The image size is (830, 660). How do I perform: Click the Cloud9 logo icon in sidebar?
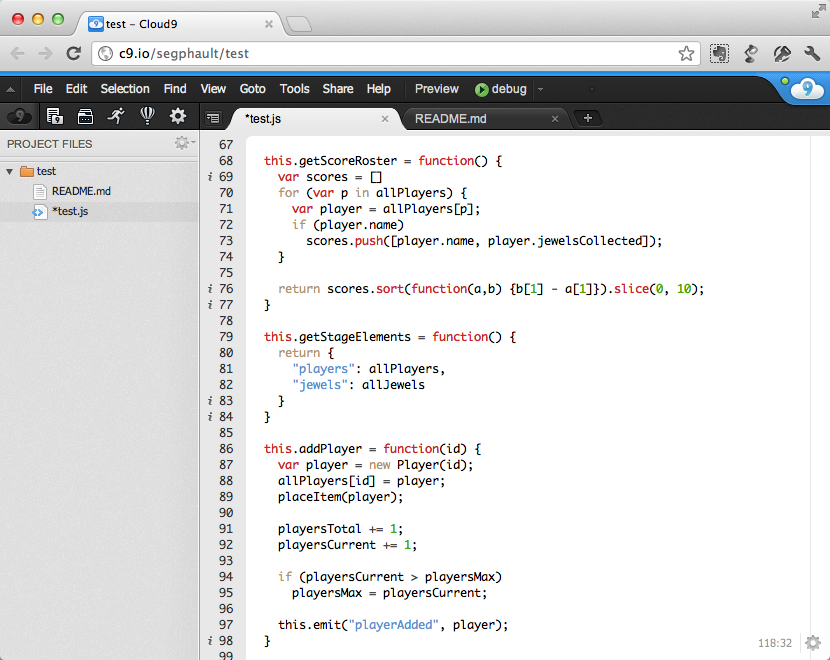point(16,117)
